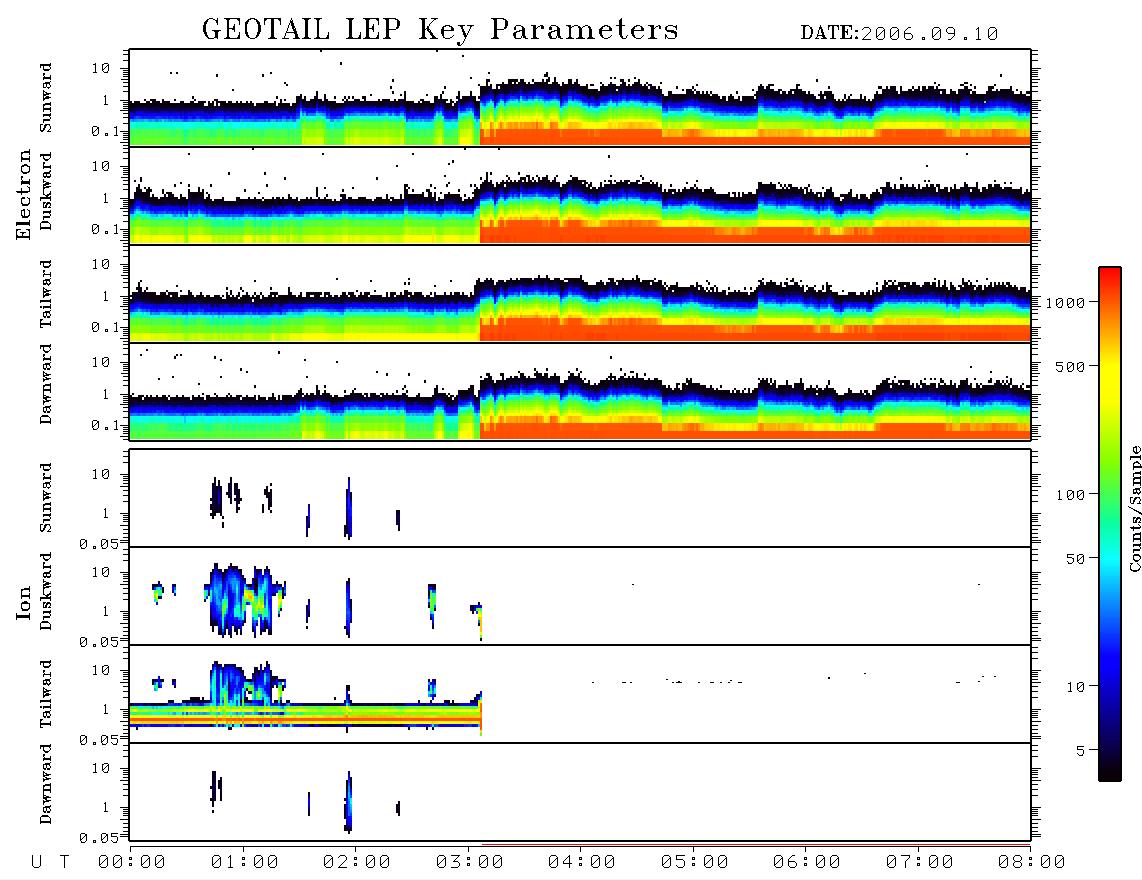Screen dimensions: 1142x880
Task: Click the "5" color bar value
Action: point(1080,750)
